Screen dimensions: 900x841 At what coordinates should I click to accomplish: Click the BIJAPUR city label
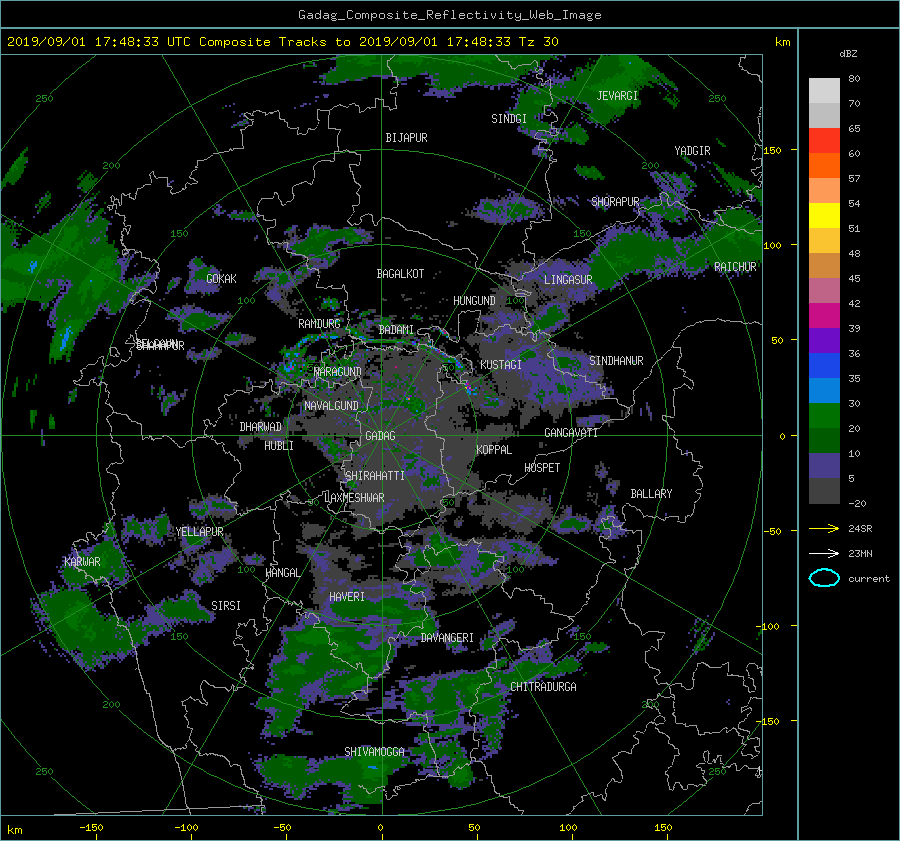tap(406, 138)
